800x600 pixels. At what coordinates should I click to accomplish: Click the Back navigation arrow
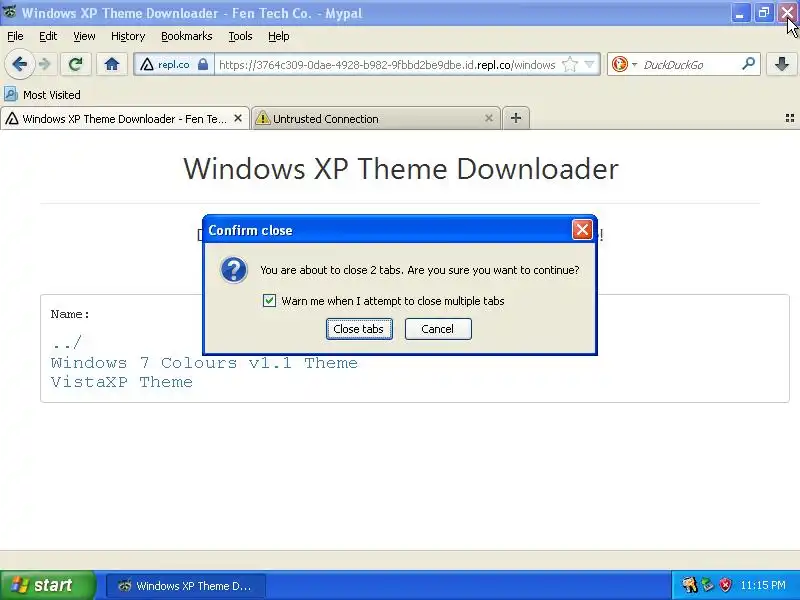click(x=19, y=64)
